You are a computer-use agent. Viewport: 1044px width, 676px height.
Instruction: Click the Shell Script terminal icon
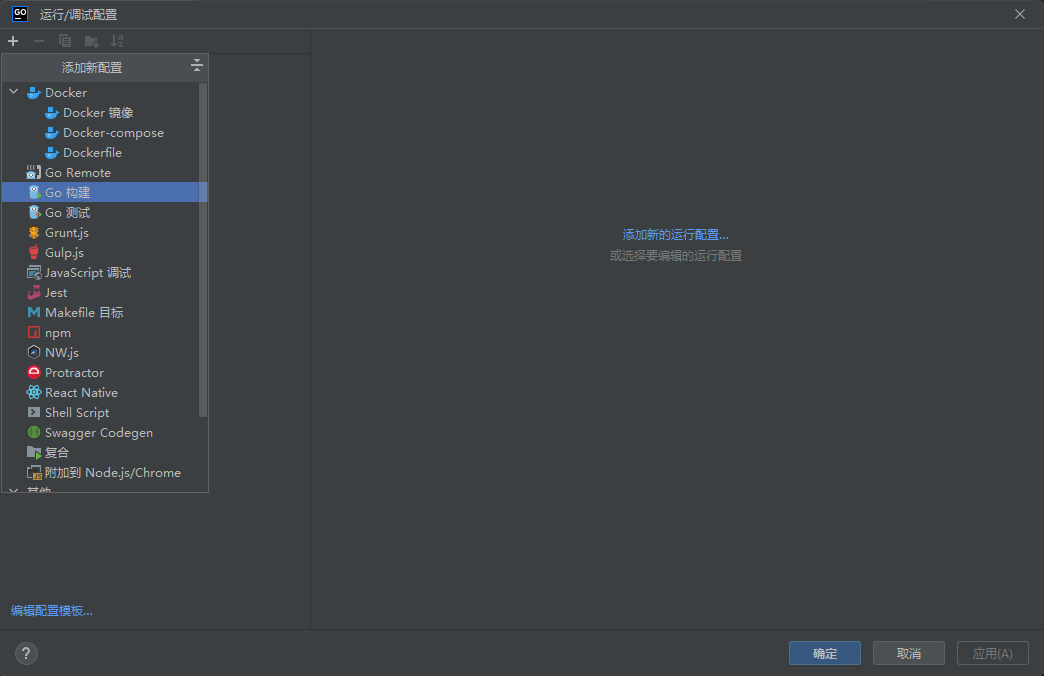coord(34,412)
